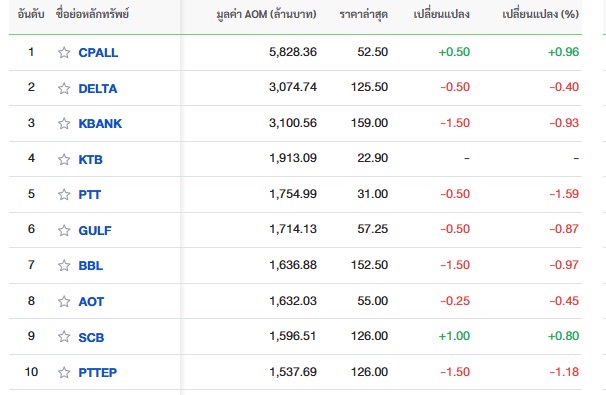This screenshot has width=606, height=395.
Task: Mark KTB as favorite with star
Action: (x=64, y=159)
